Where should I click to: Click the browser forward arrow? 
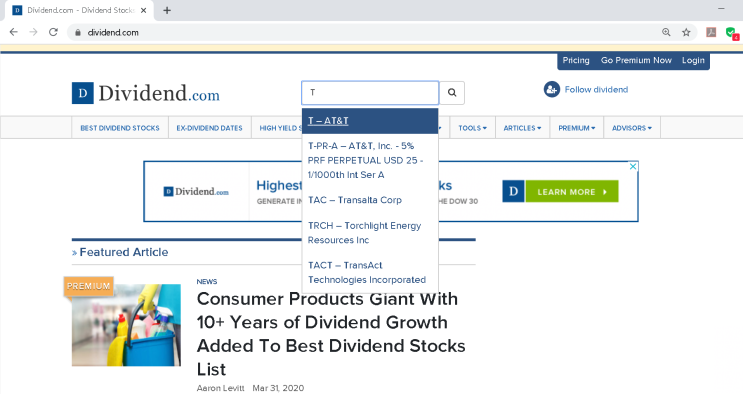tap(33, 32)
